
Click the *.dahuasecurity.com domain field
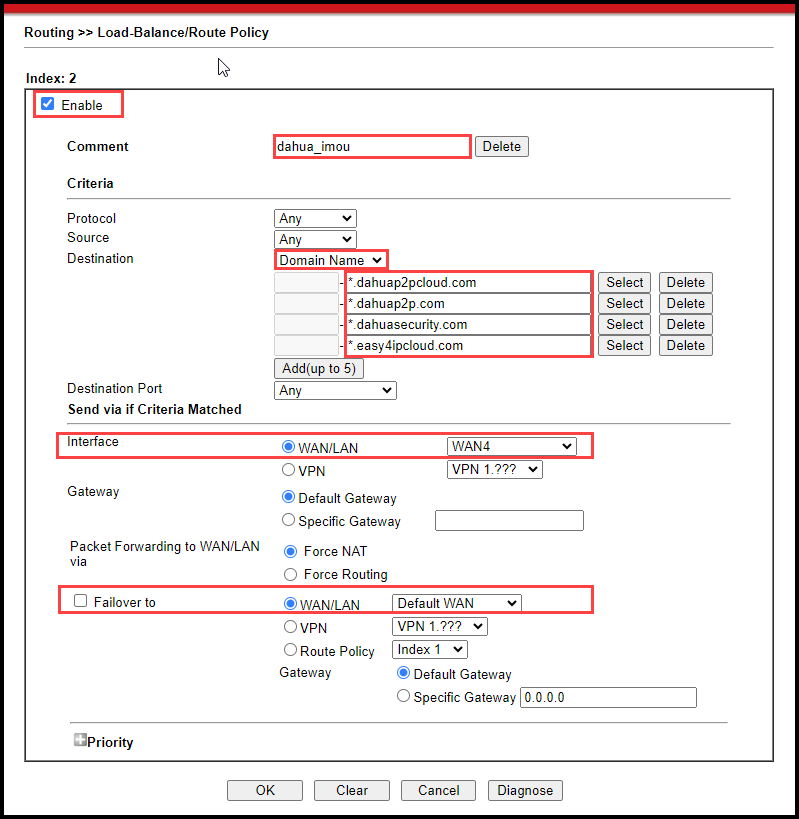pyautogui.click(x=468, y=324)
